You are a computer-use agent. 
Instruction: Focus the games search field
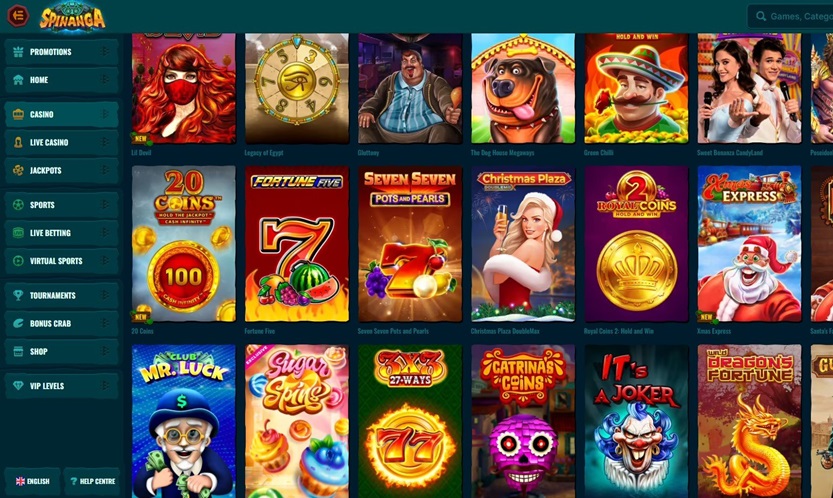pos(790,16)
